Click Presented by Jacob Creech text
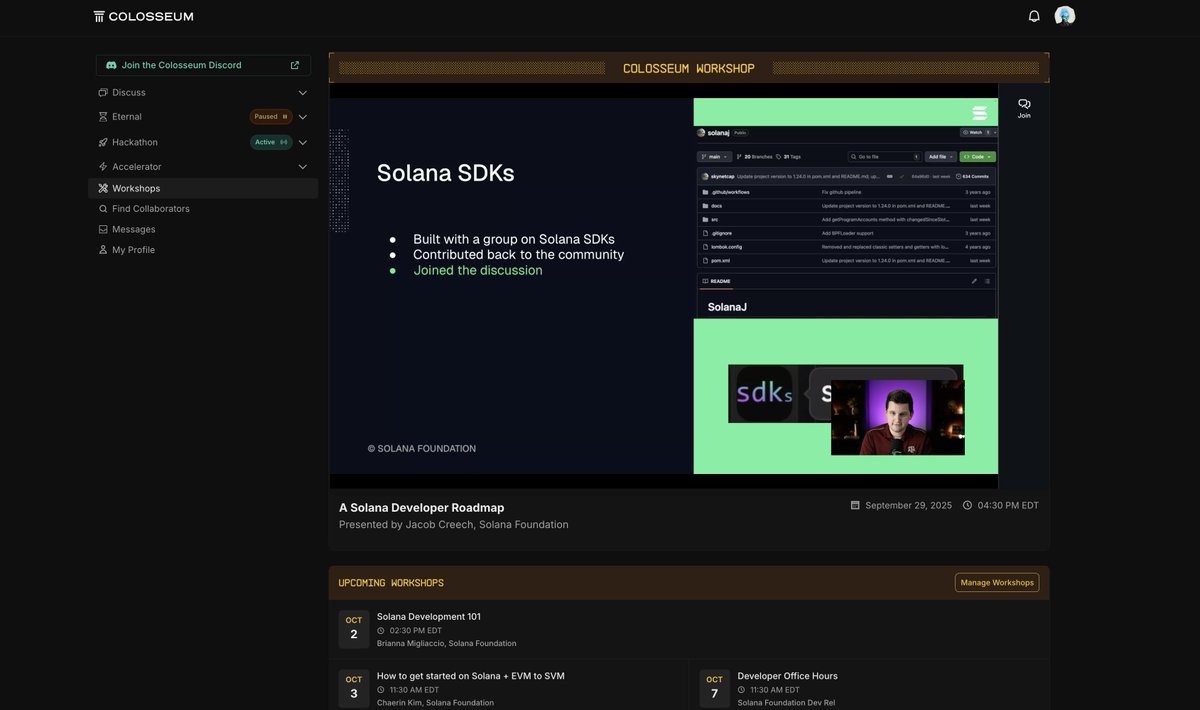This screenshot has width=1200, height=710. coord(454,524)
